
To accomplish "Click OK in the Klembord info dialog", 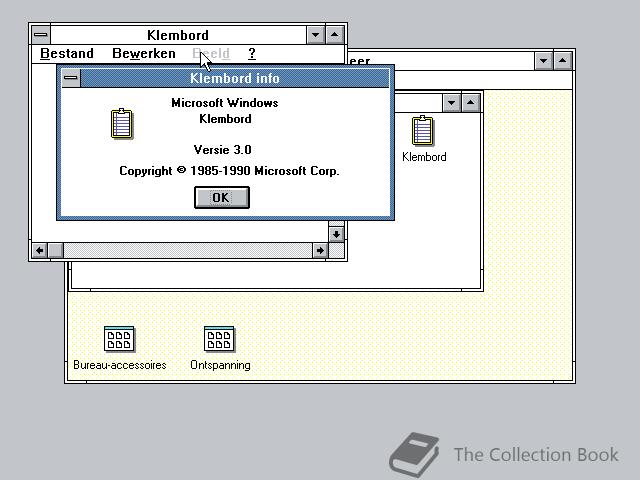I will pos(222,198).
